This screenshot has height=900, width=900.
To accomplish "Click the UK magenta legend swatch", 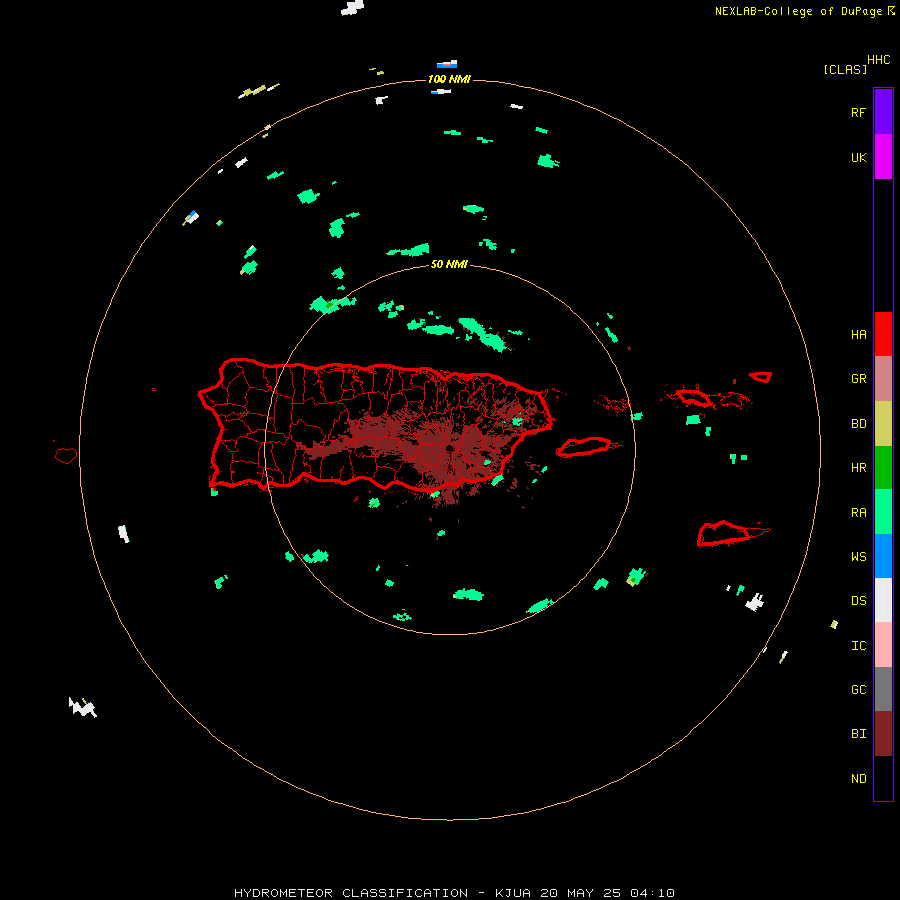I will 883,157.
